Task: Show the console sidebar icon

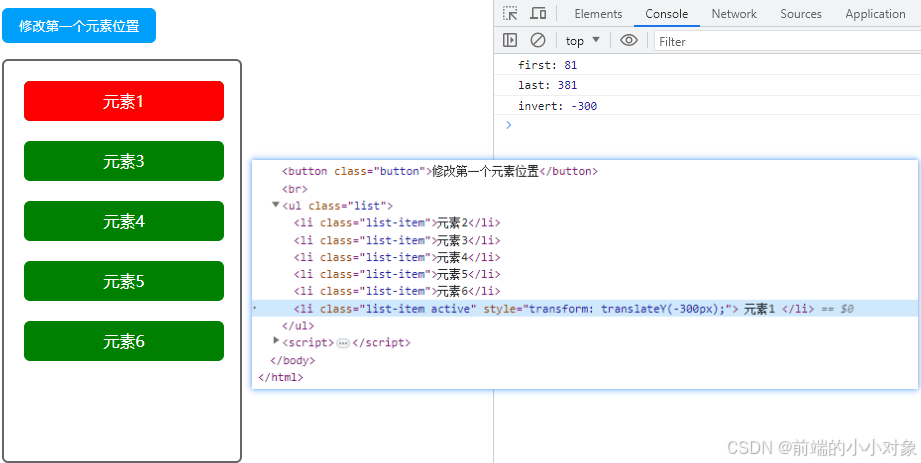Action: 510,40
